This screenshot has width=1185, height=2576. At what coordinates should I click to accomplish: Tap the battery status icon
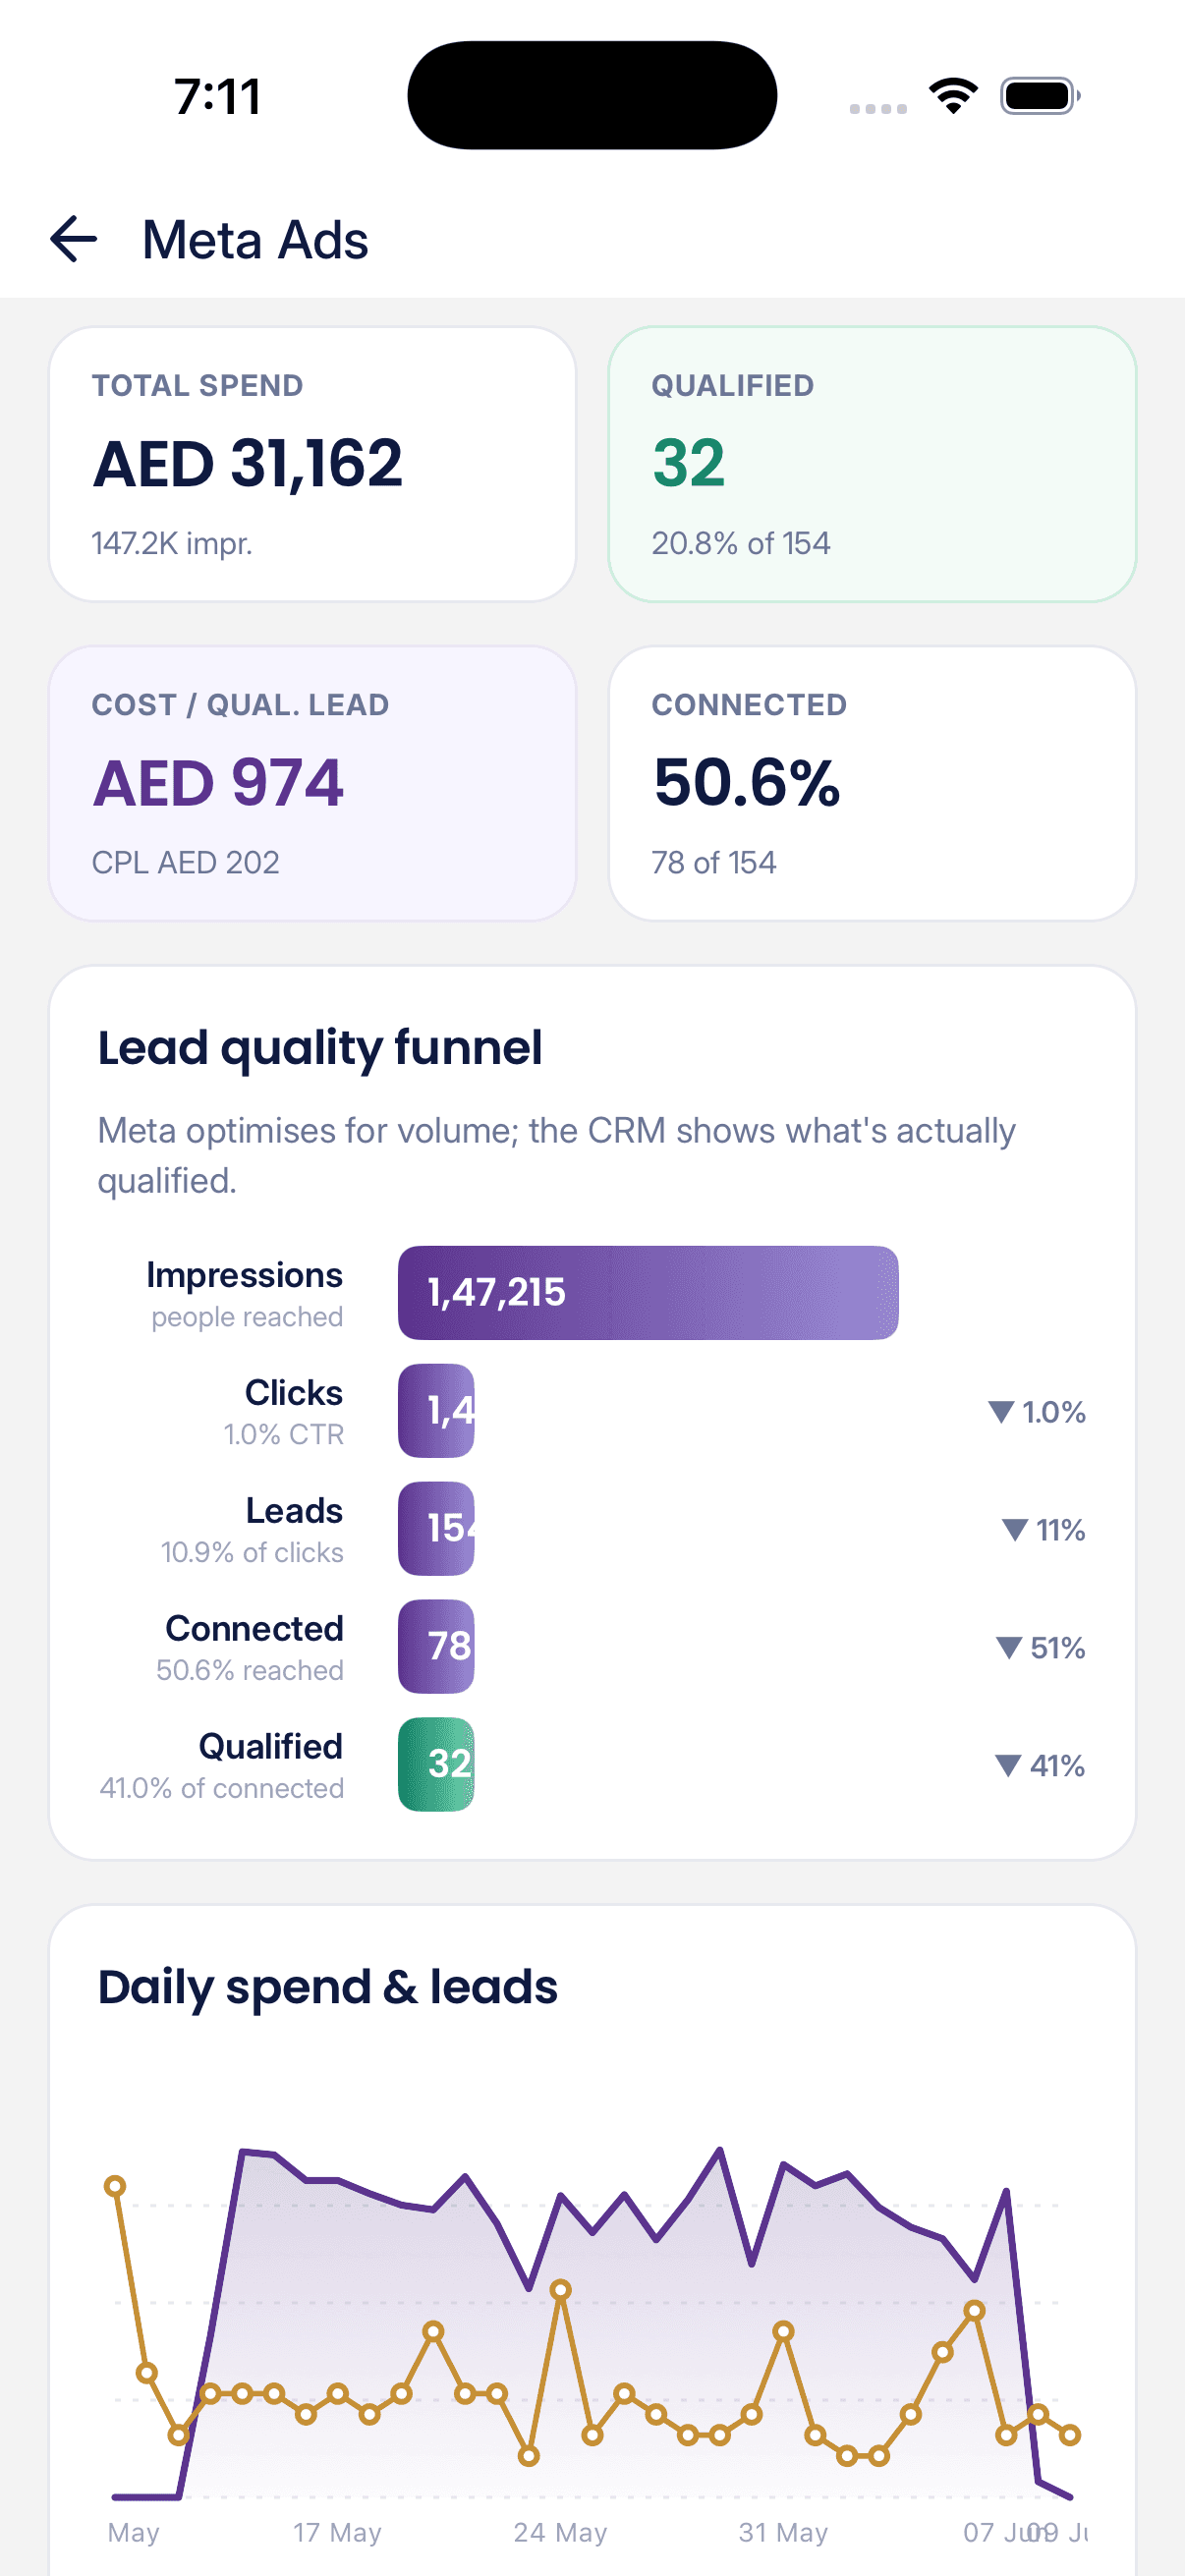pos(1040,96)
